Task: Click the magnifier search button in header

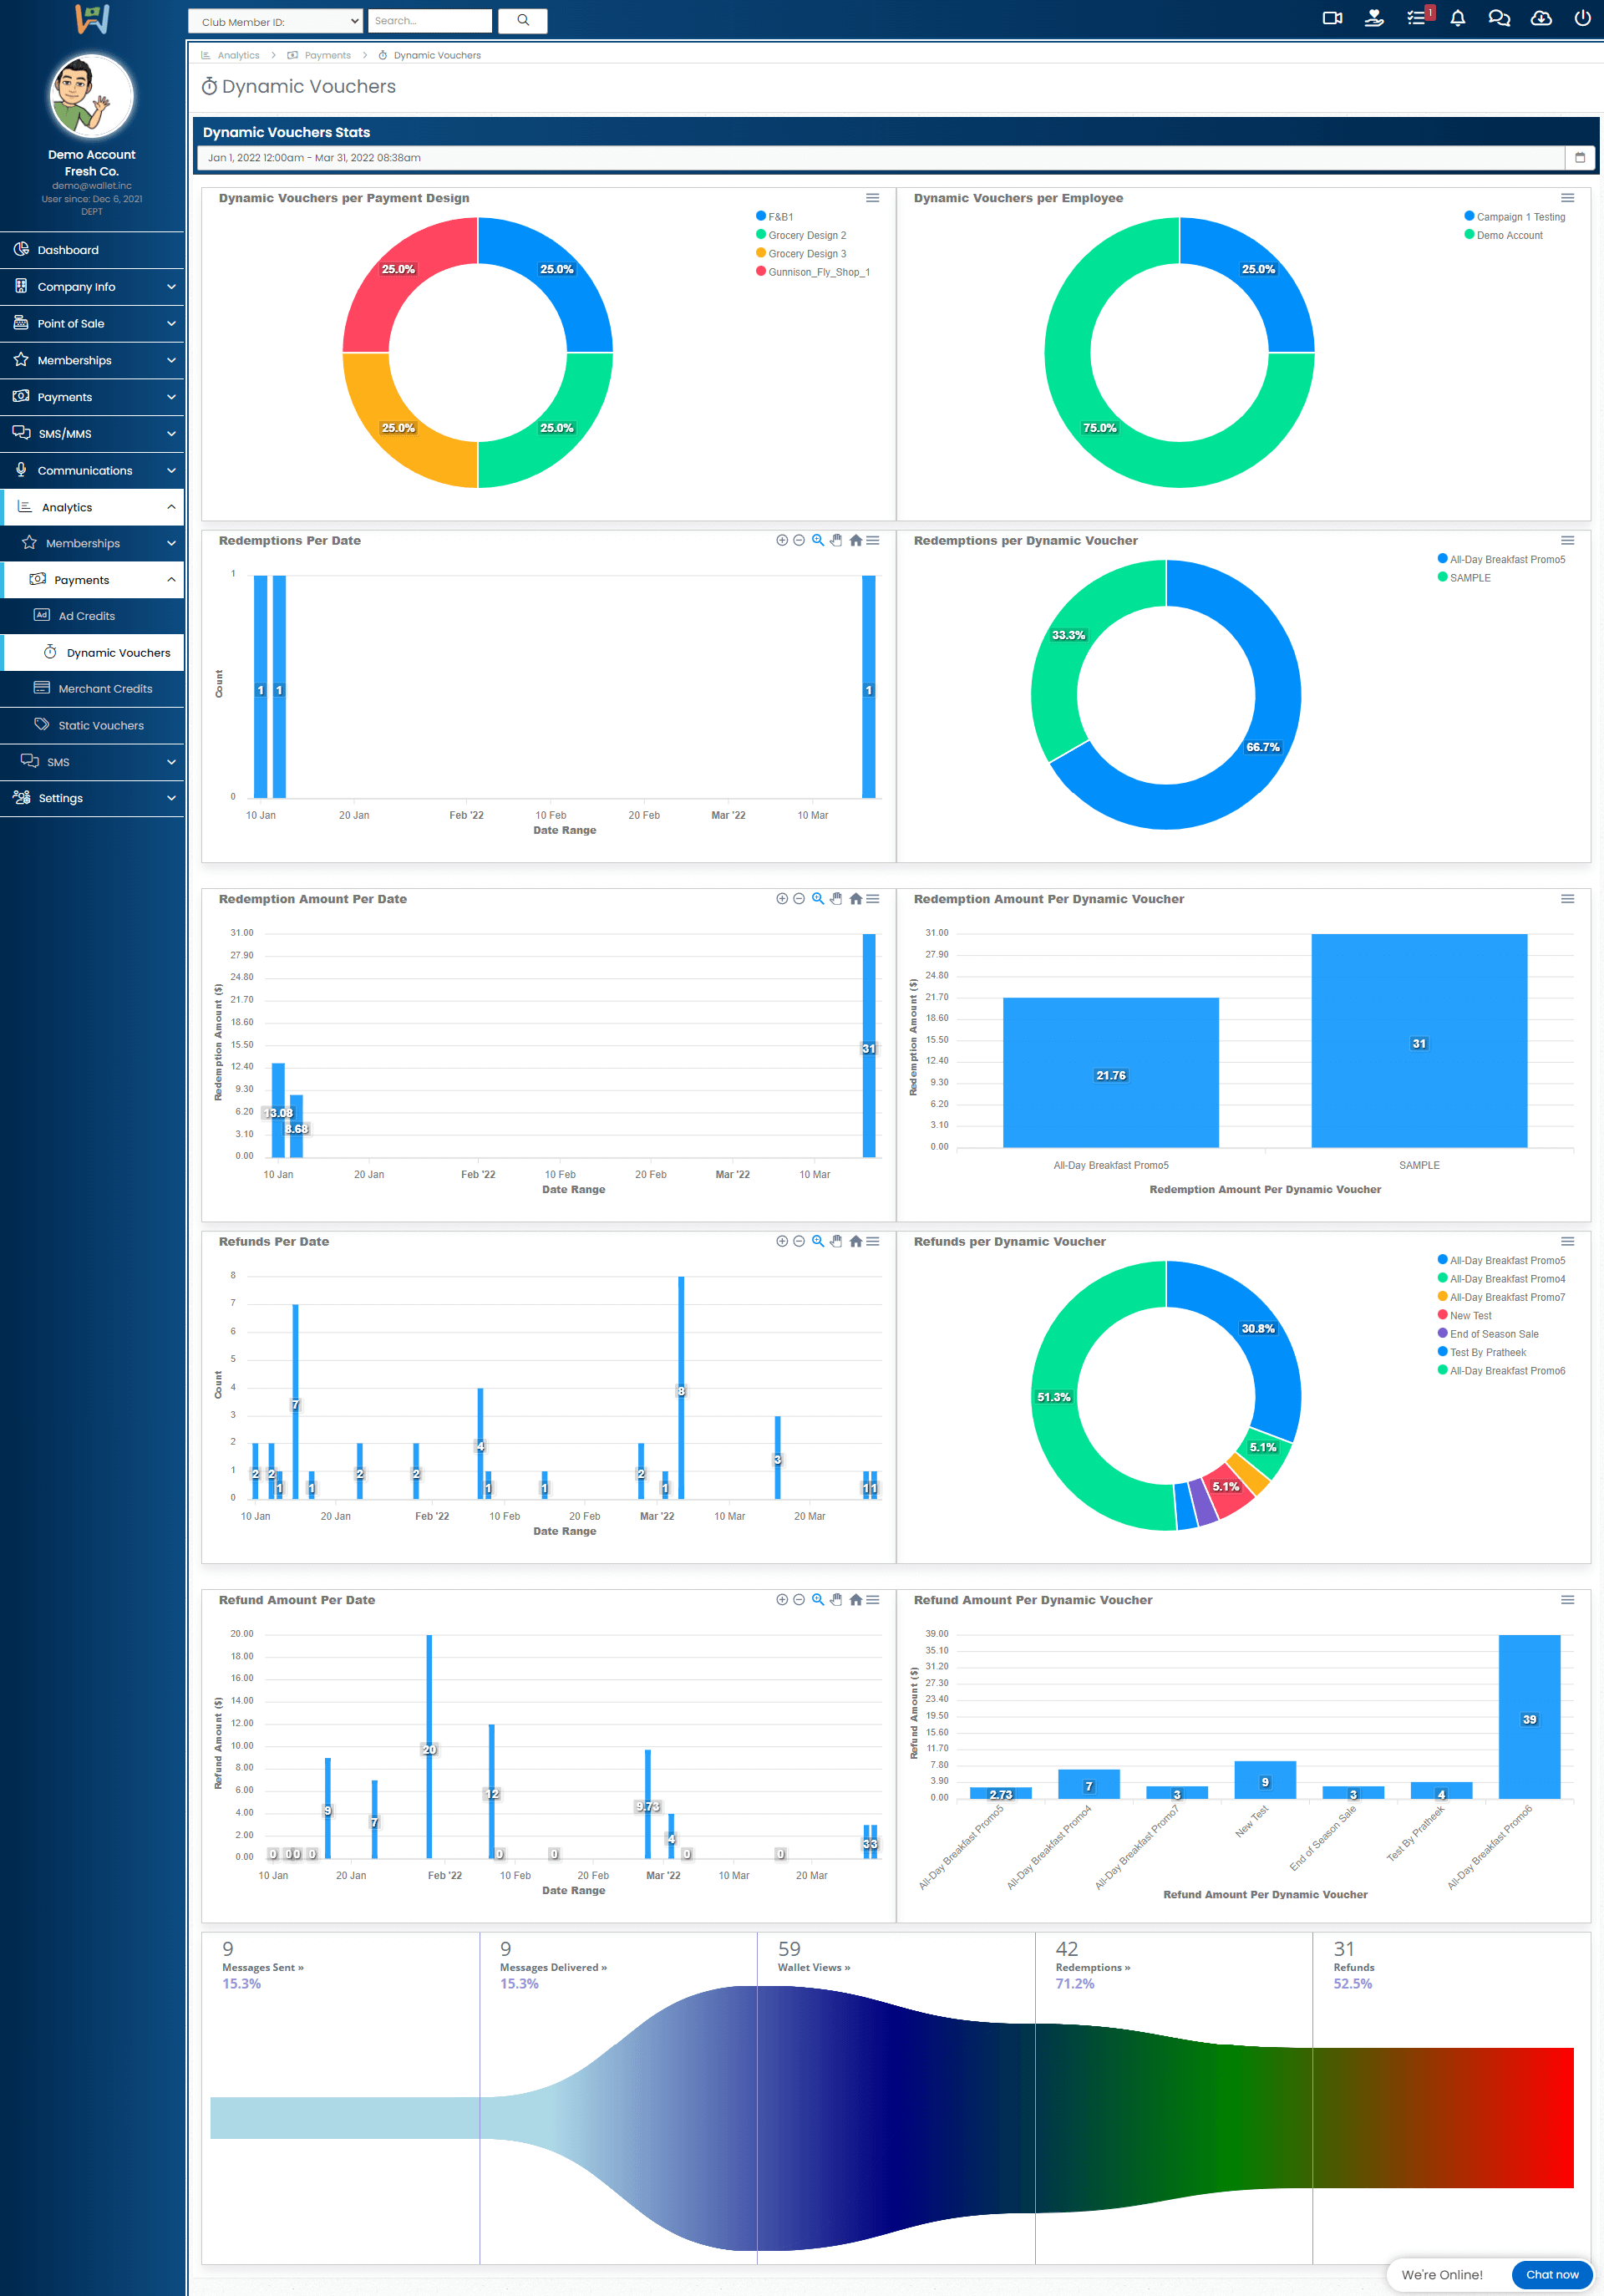Action: point(522,20)
